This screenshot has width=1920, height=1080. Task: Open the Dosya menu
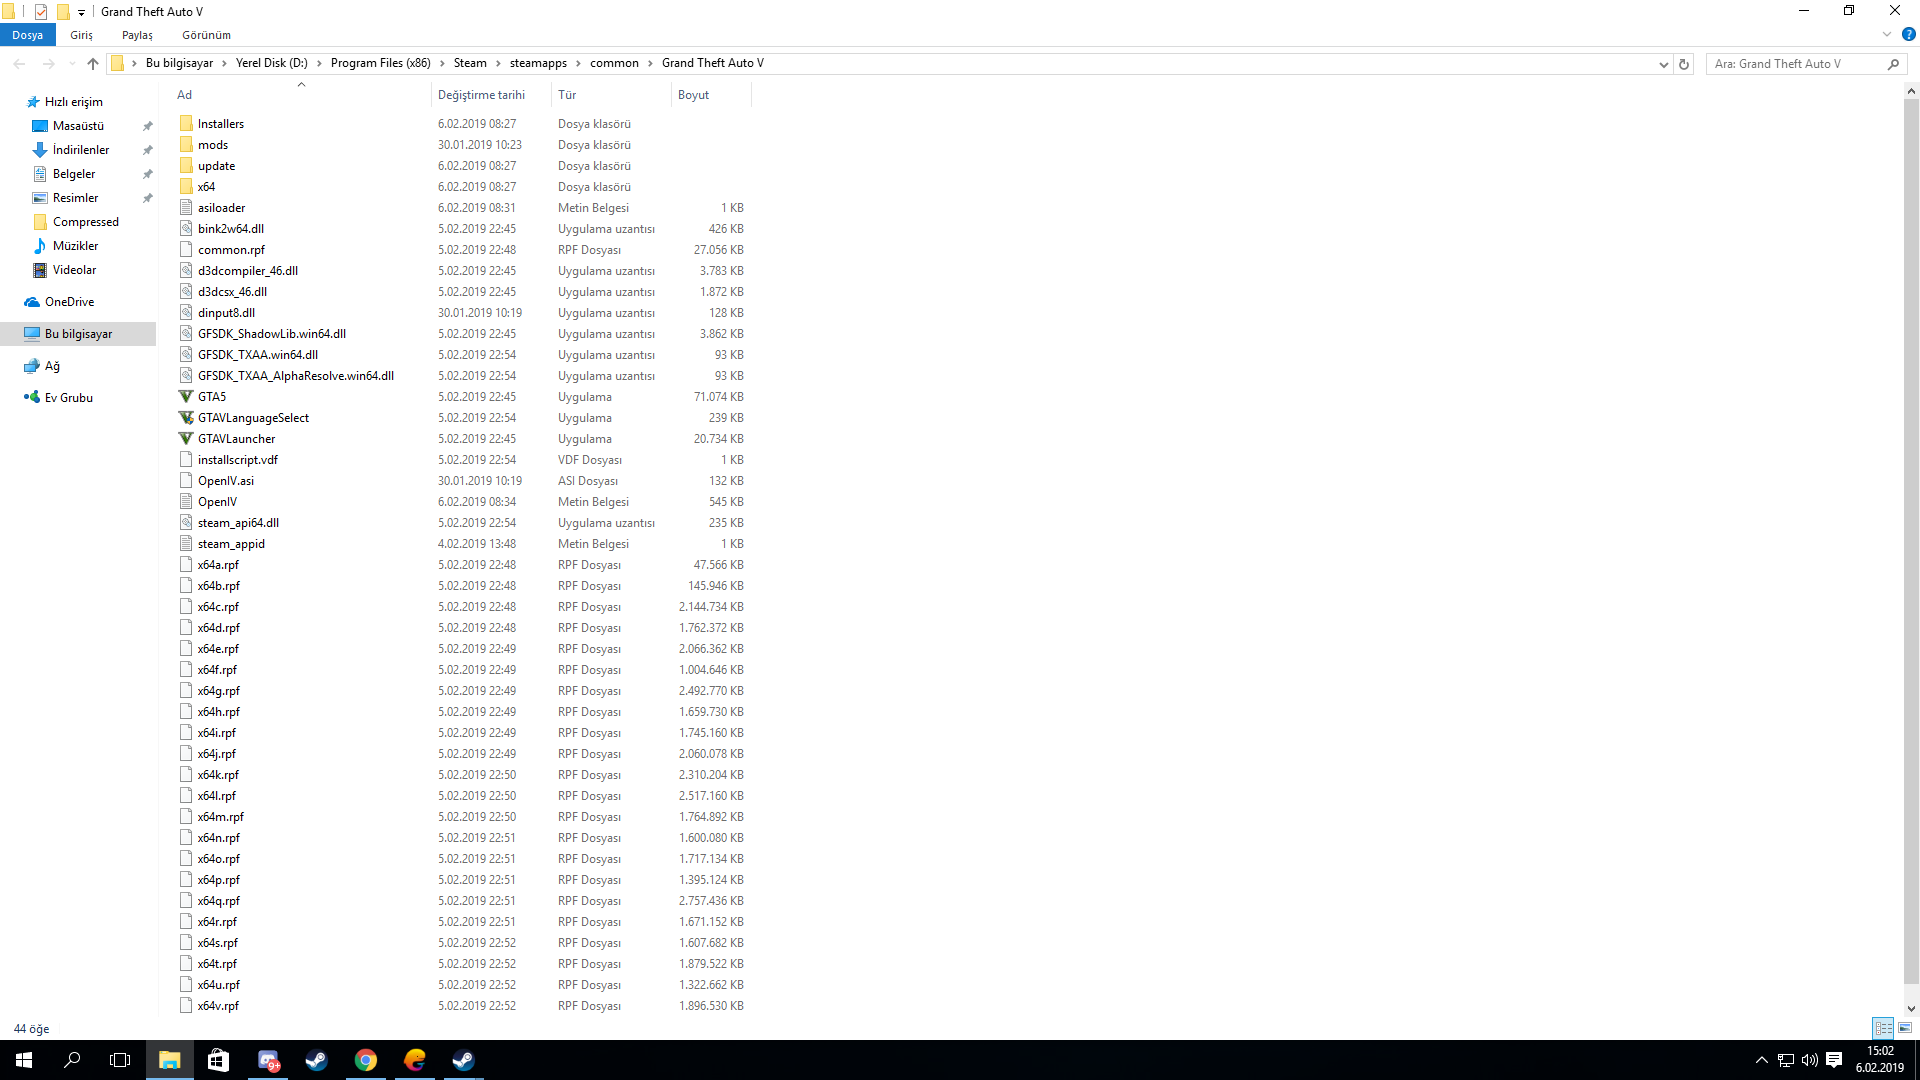pos(27,34)
